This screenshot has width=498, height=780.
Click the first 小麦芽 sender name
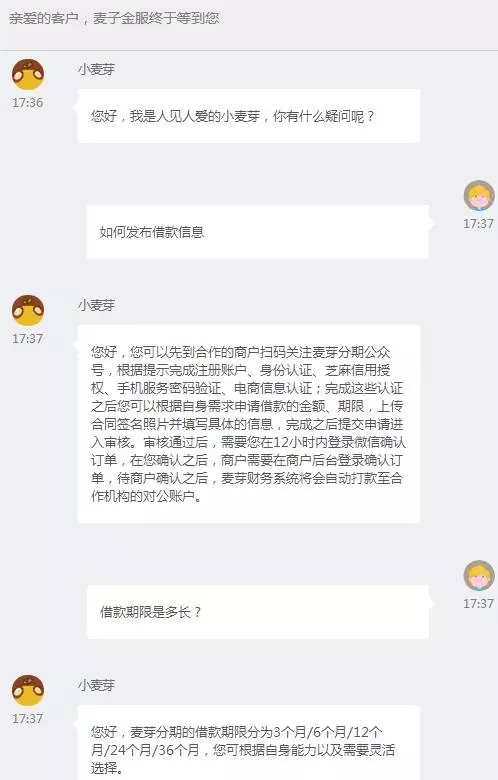97,69
